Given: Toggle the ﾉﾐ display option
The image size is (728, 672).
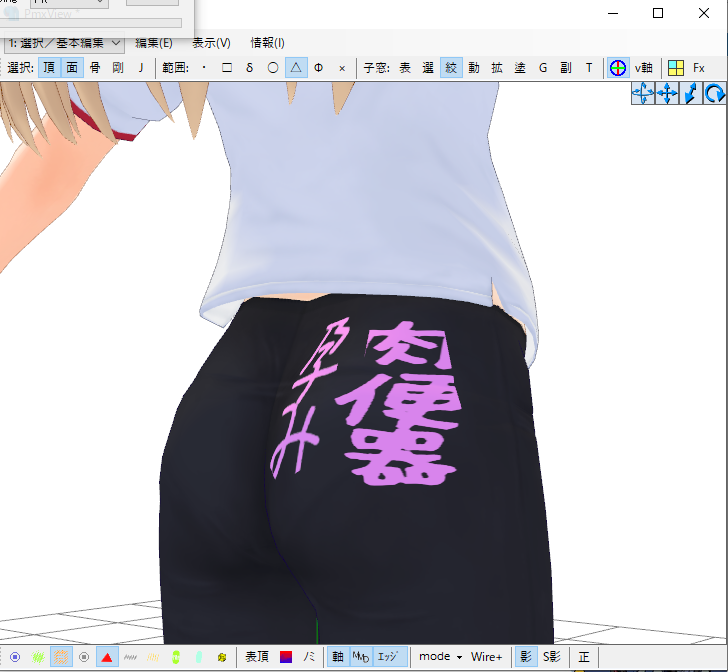Looking at the screenshot, I should 309,657.
